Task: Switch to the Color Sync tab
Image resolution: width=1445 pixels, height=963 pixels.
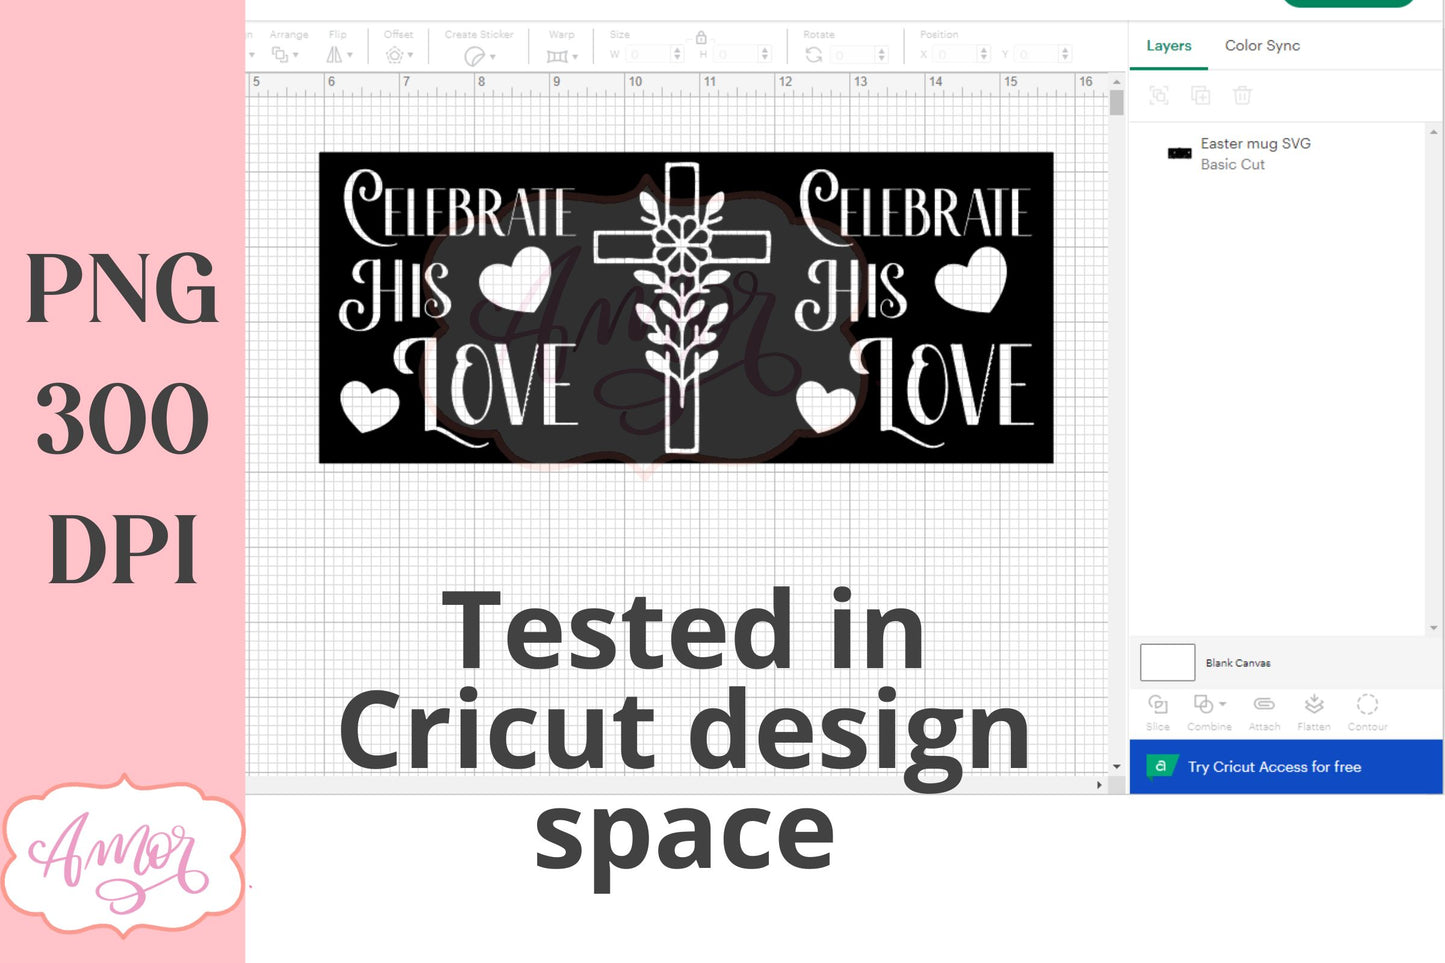Action: click(1263, 45)
